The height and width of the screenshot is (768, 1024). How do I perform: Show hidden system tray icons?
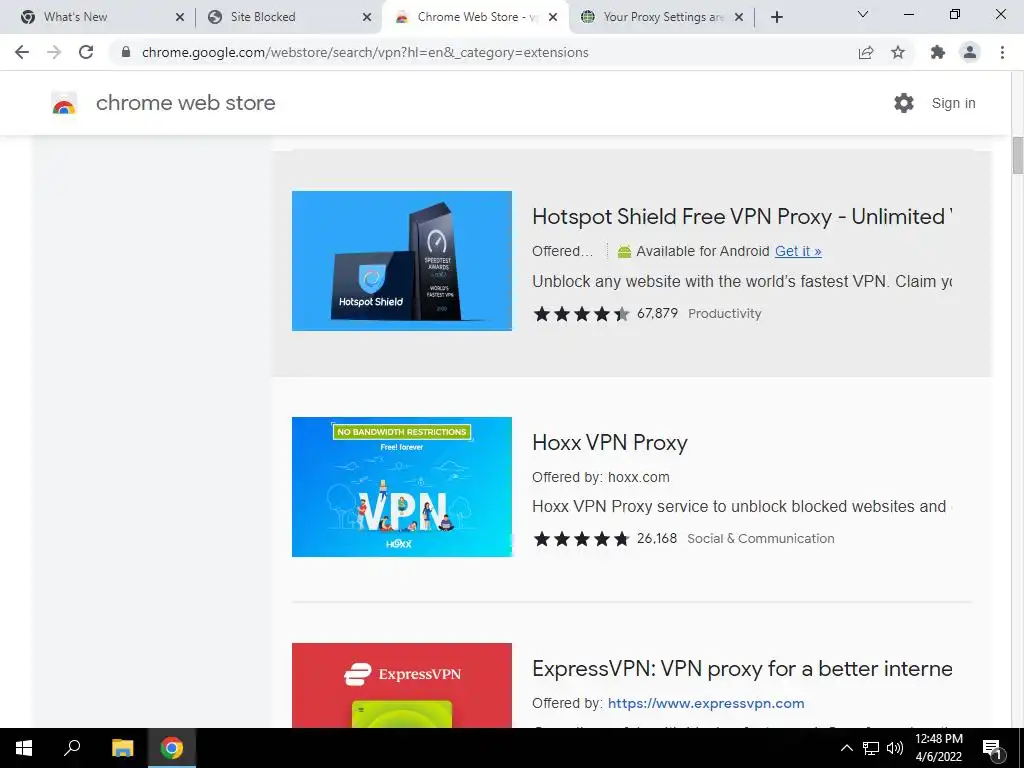[x=846, y=748]
